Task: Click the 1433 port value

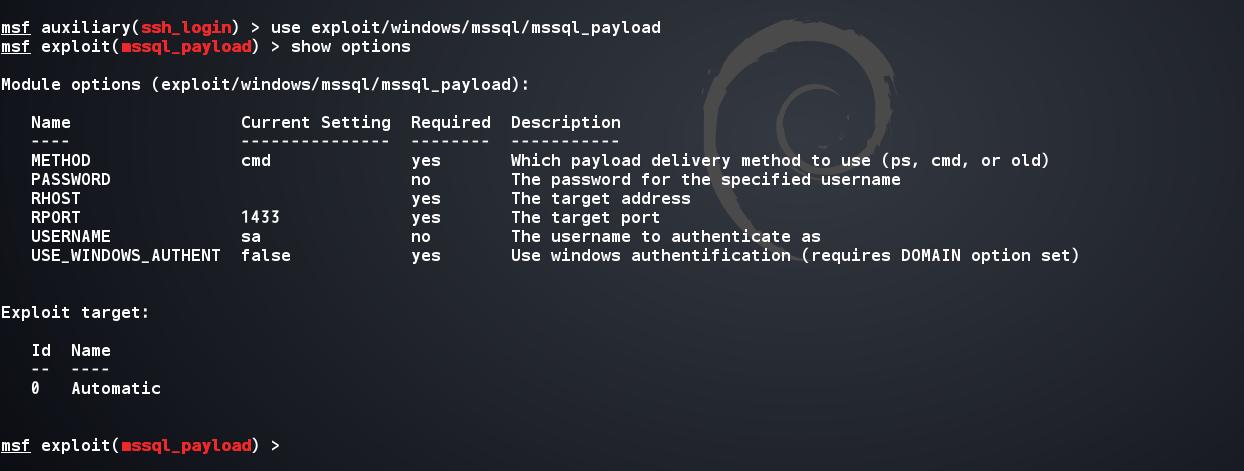Action: [260, 218]
